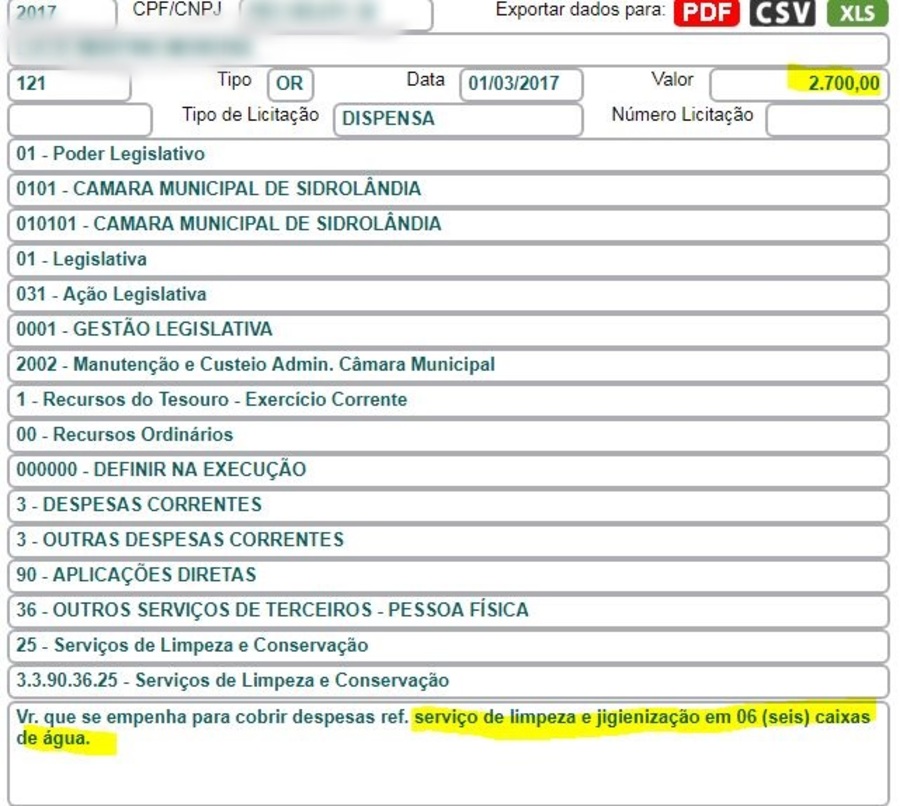Export data as PDF
This screenshot has width=900, height=806.
click(x=705, y=13)
